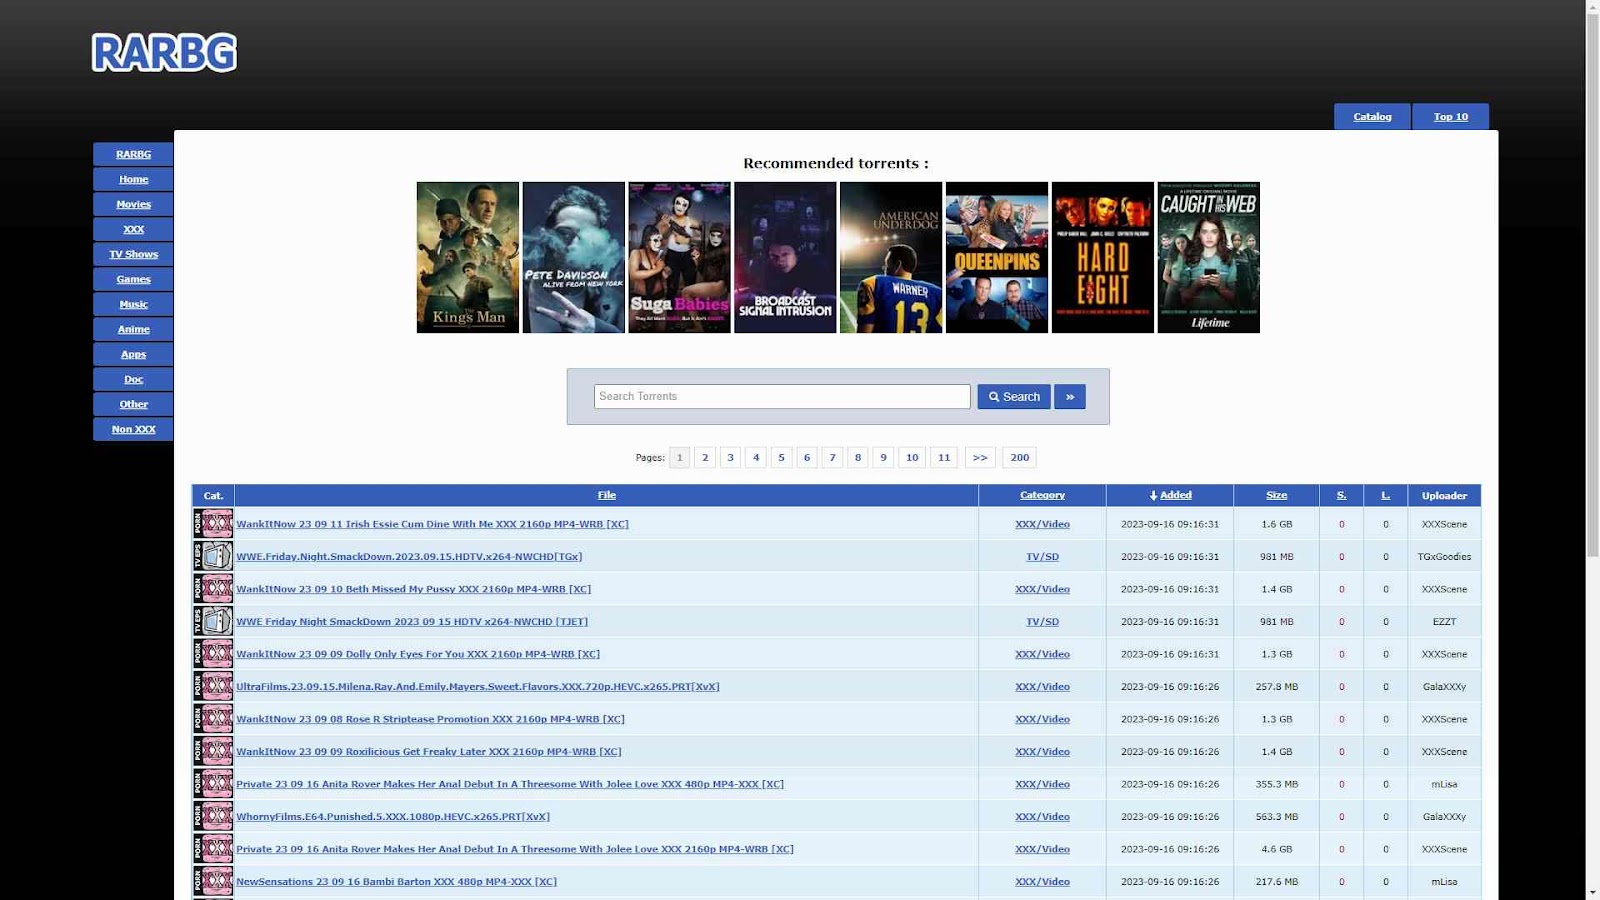1600x900 pixels.
Task: Open the Suga Babies poster
Action: pyautogui.click(x=680, y=257)
